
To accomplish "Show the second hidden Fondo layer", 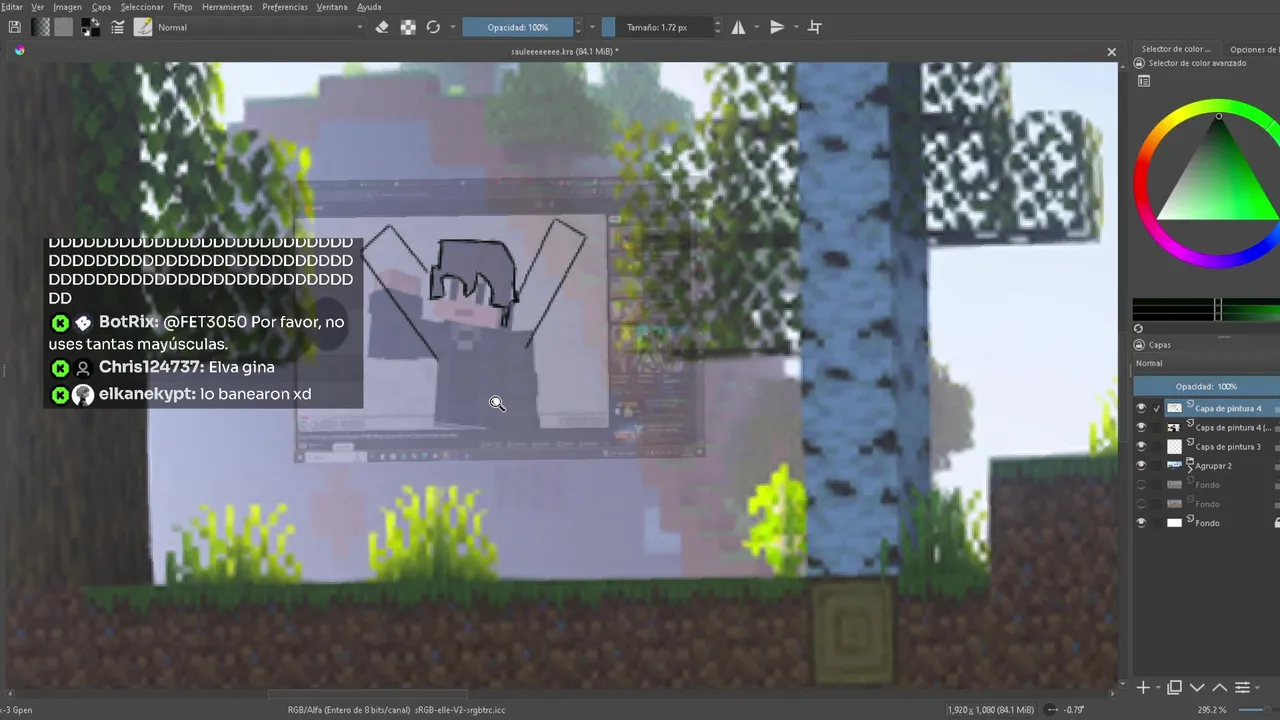I will pos(1141,504).
